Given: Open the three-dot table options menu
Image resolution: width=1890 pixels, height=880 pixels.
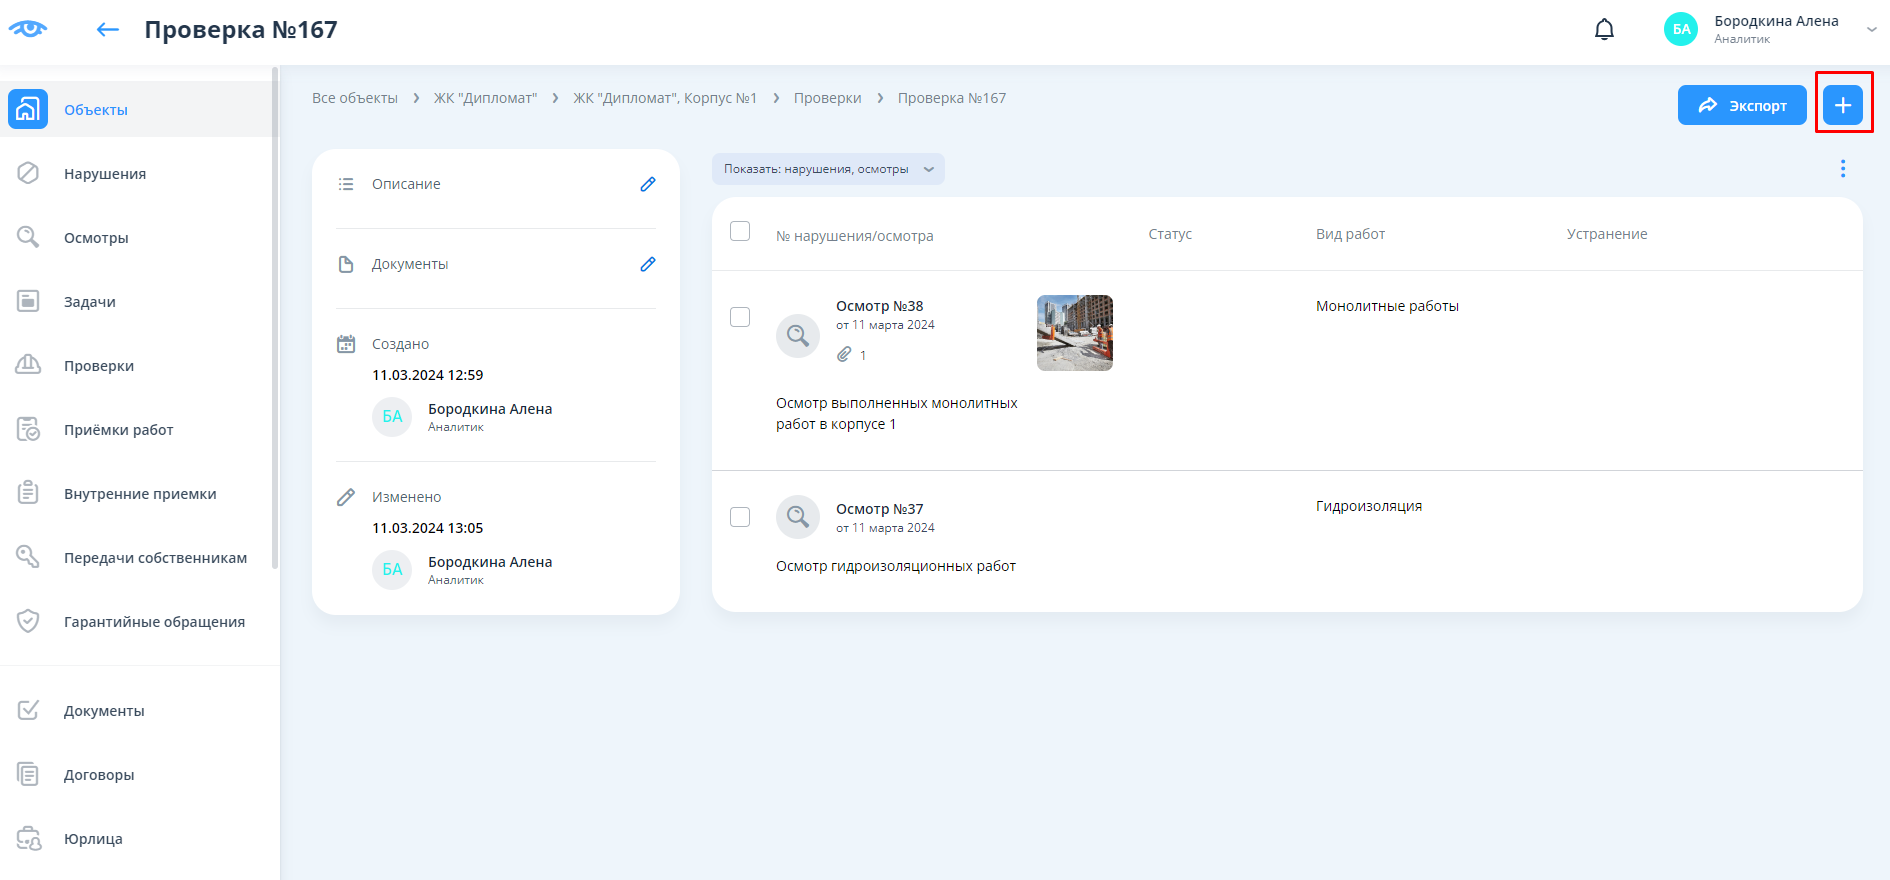Looking at the screenshot, I should (x=1842, y=169).
